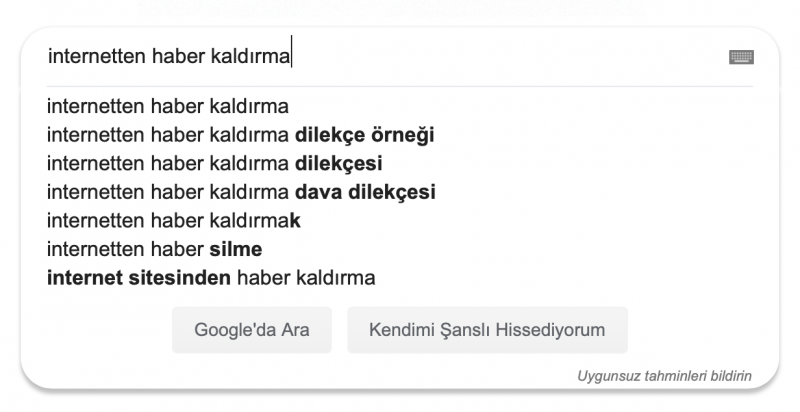Click the 'Google'da Ara' button

click(x=252, y=330)
